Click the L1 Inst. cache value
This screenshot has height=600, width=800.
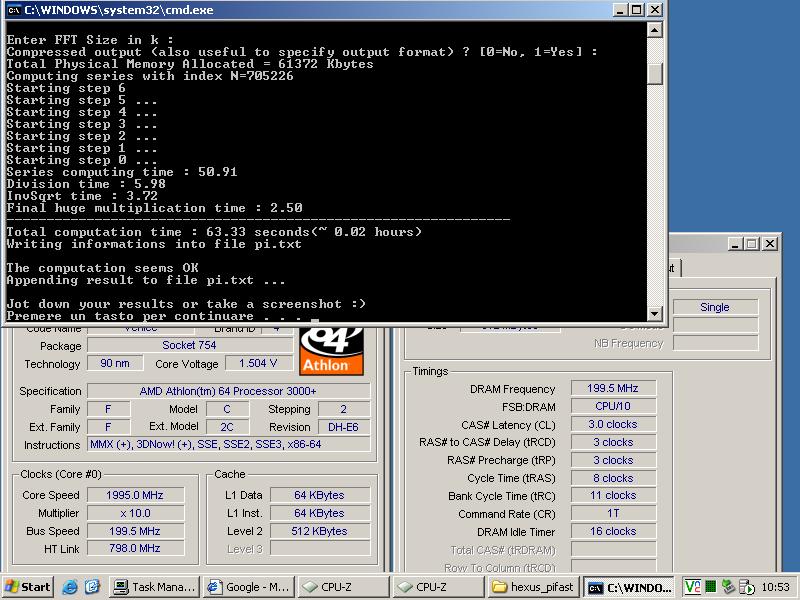[x=320, y=513]
